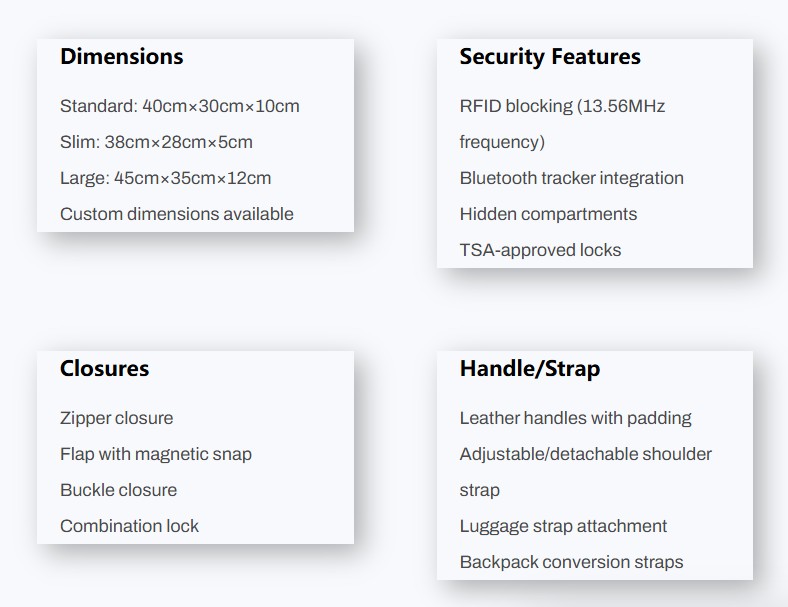Select the Hidden compartments entry
This screenshot has height=607, width=788.
tap(547, 214)
